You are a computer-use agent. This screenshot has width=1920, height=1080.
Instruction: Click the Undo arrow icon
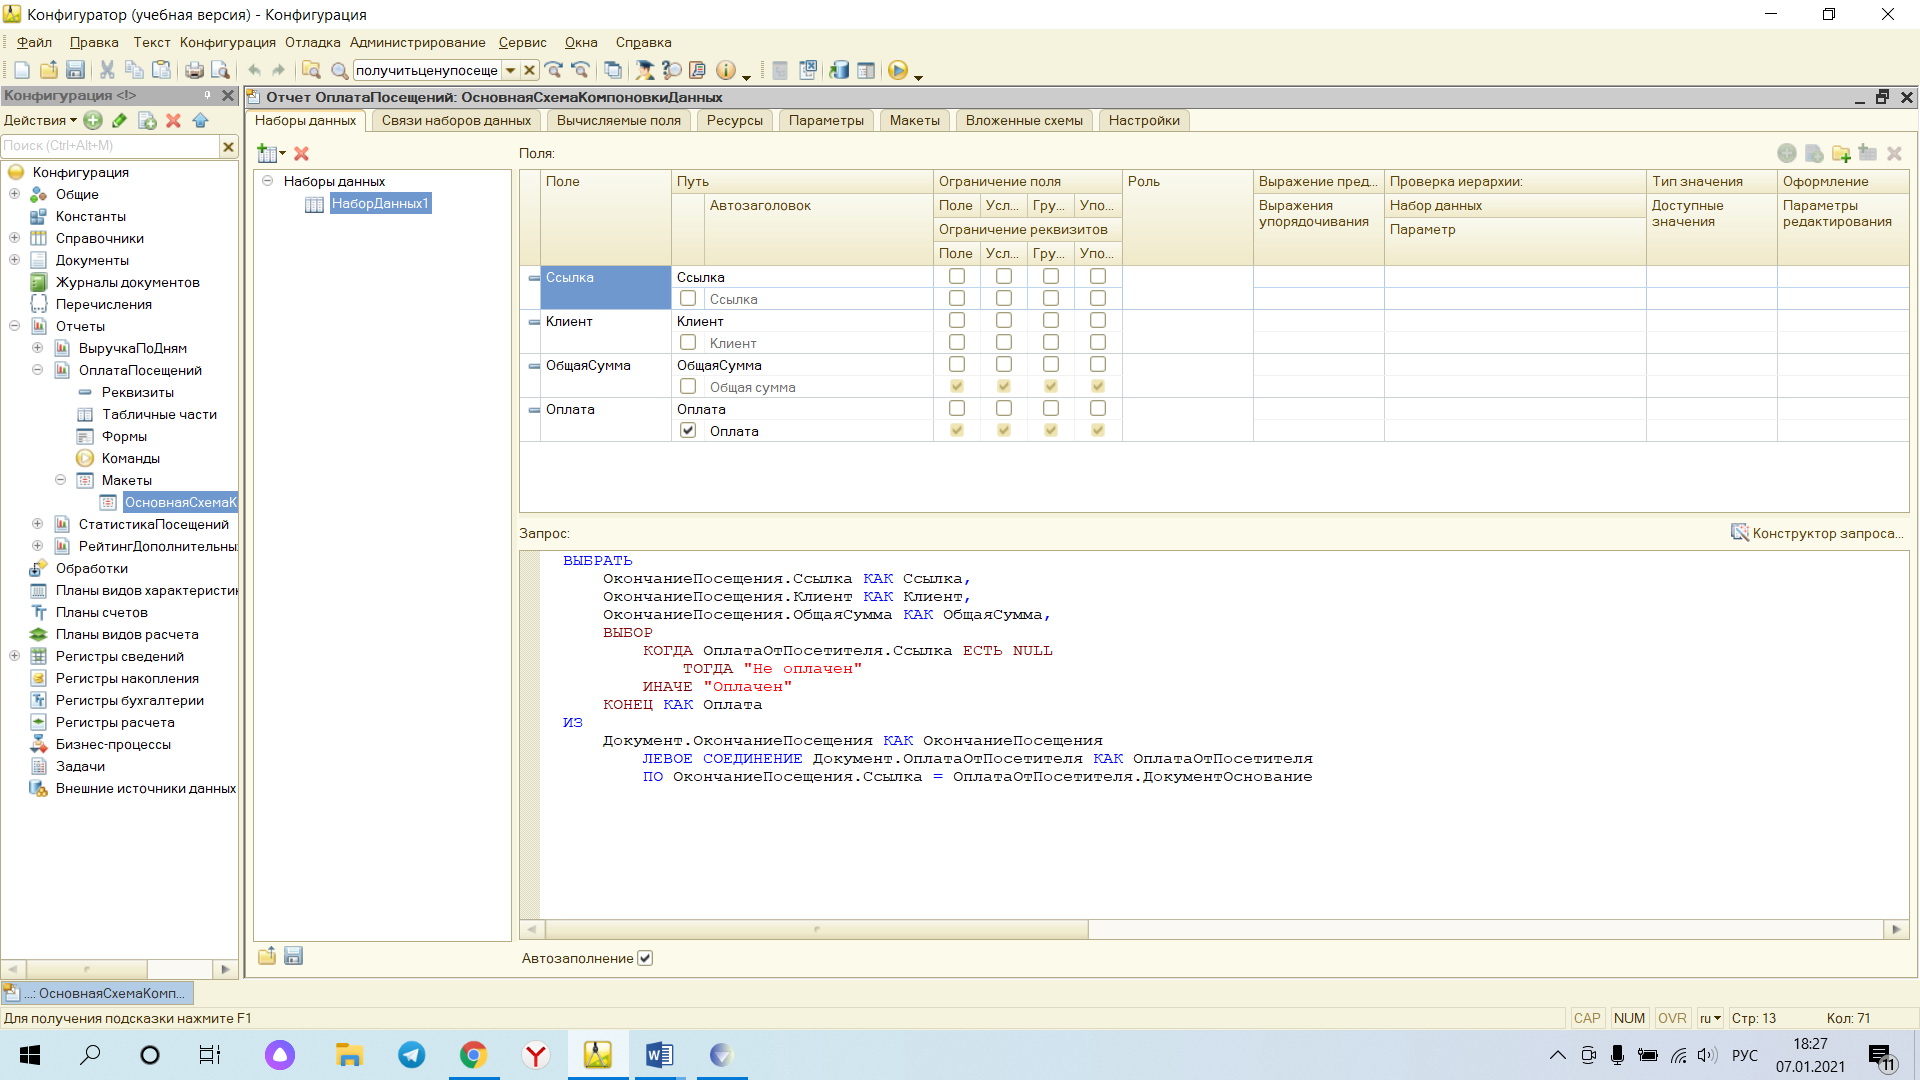(x=254, y=70)
